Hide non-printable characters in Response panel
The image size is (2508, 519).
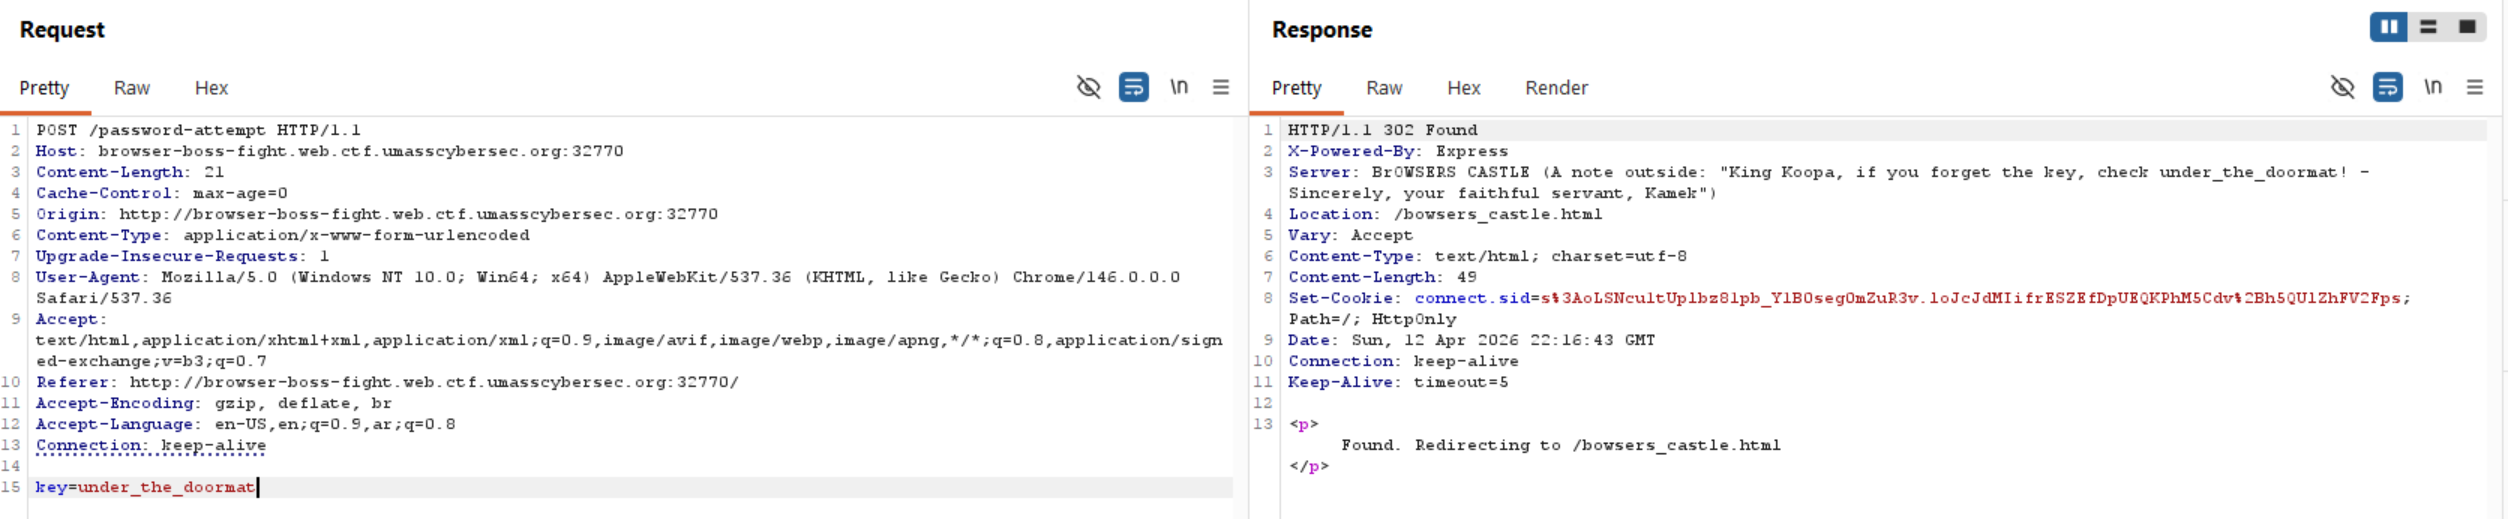2342,88
